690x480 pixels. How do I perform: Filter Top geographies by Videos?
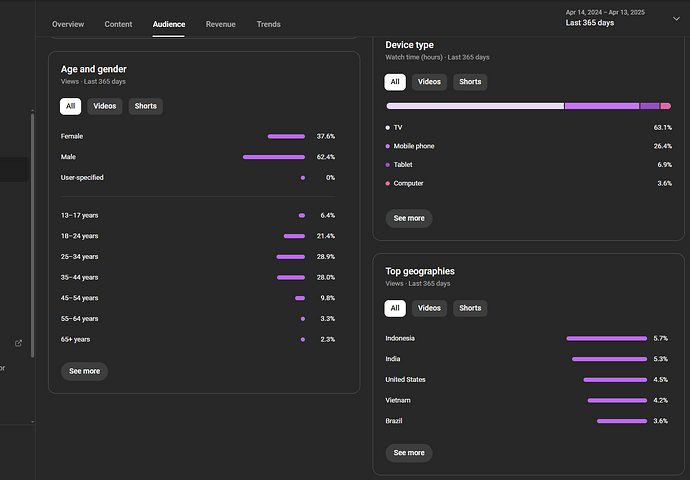[429, 308]
